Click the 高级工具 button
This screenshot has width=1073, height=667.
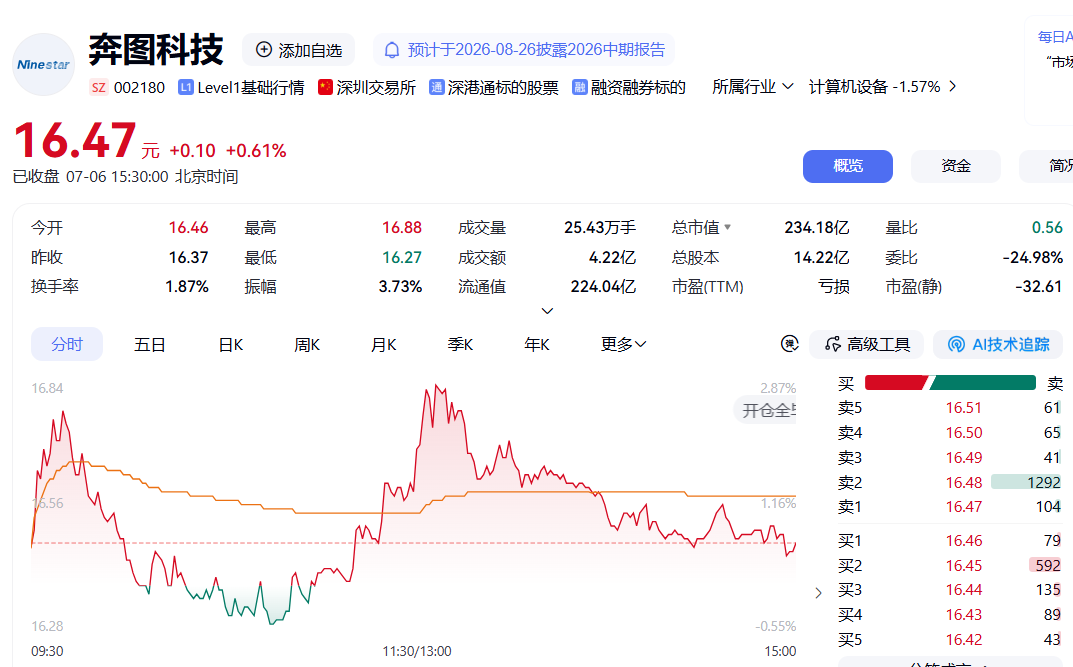tap(866, 345)
